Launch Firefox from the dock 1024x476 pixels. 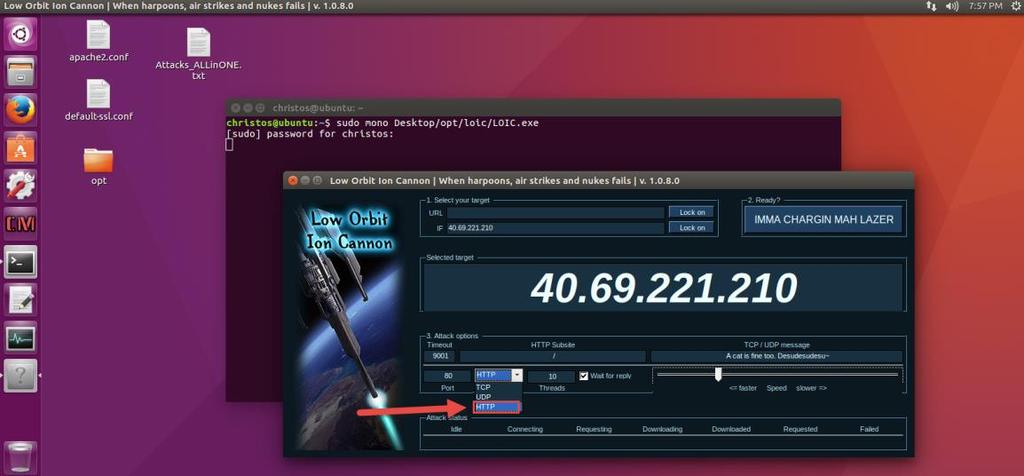click(20, 110)
